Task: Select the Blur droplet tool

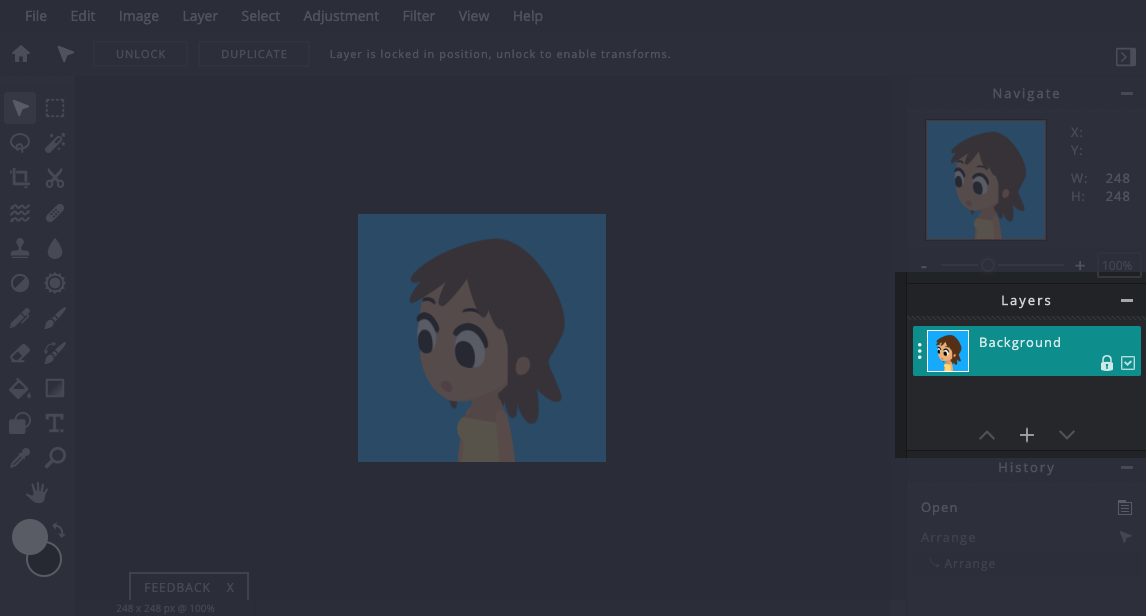Action: coord(55,248)
